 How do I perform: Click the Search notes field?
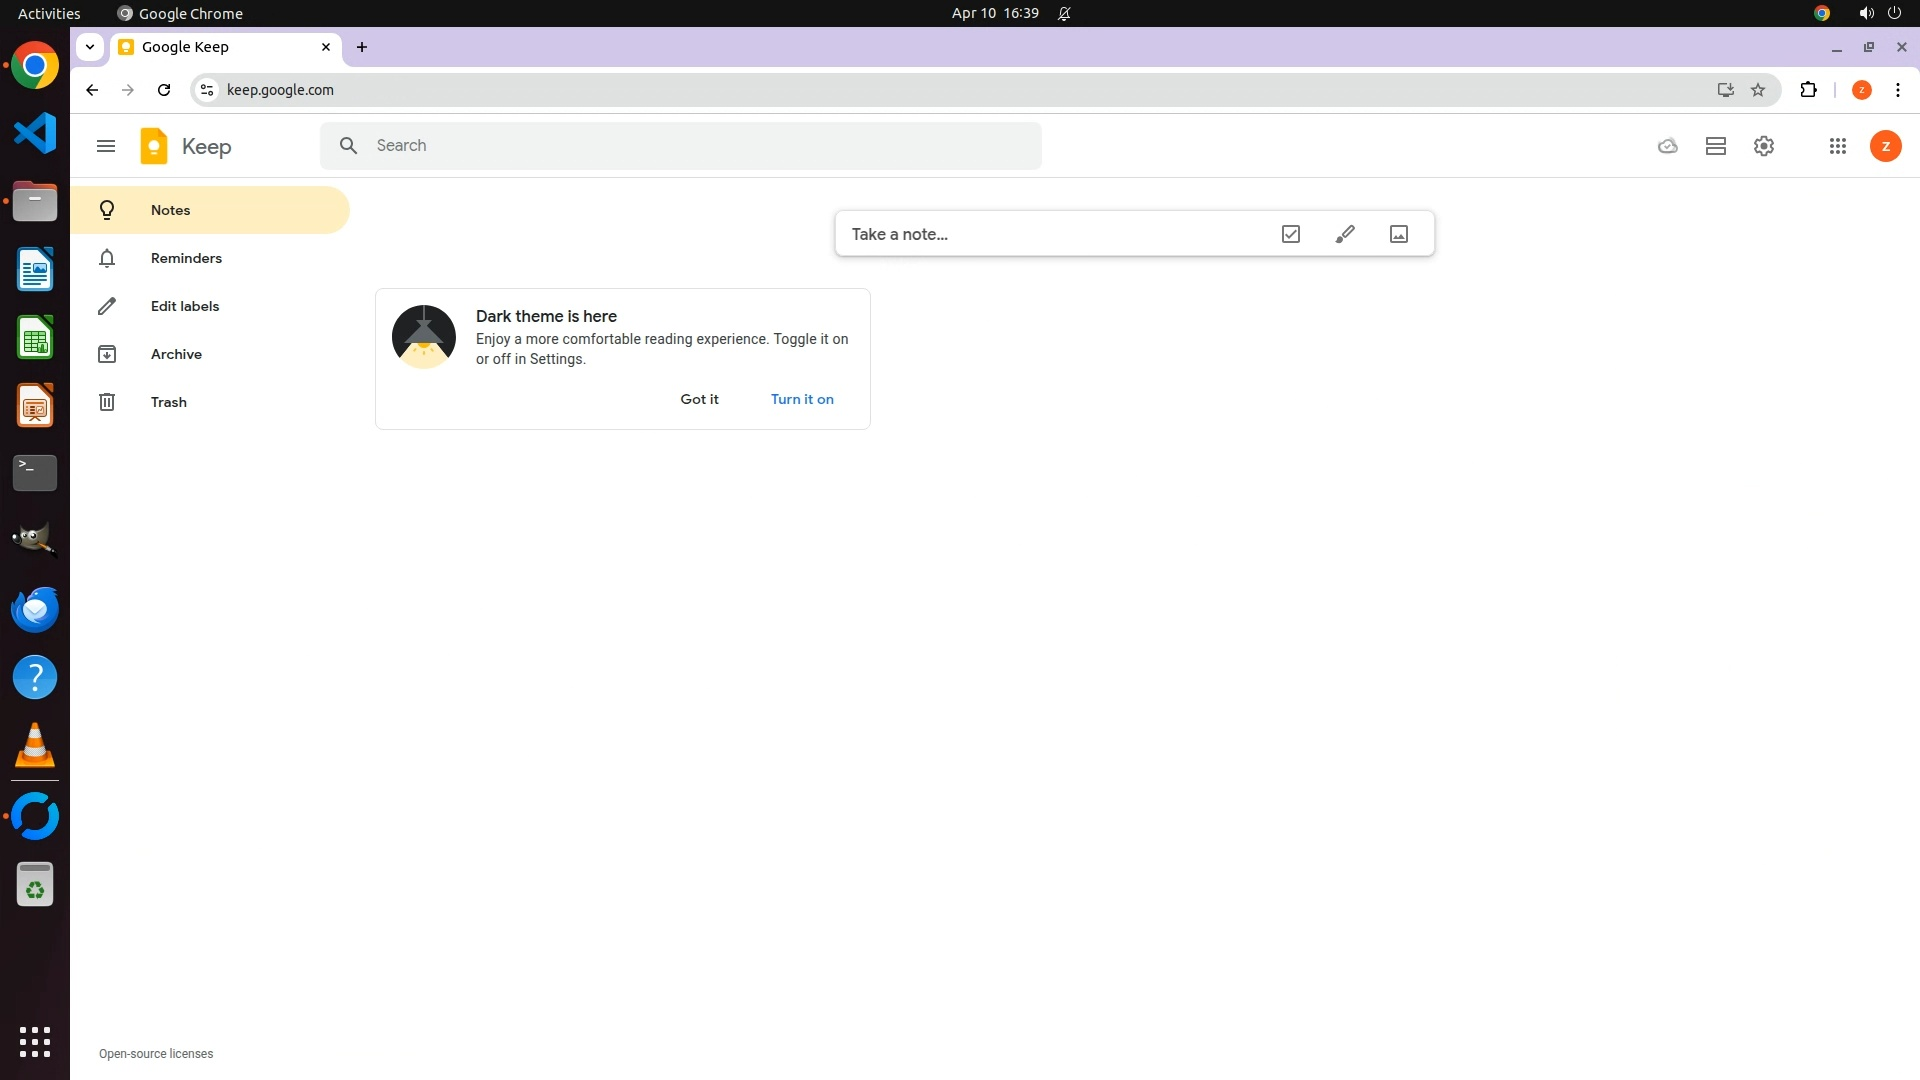[x=700, y=146]
